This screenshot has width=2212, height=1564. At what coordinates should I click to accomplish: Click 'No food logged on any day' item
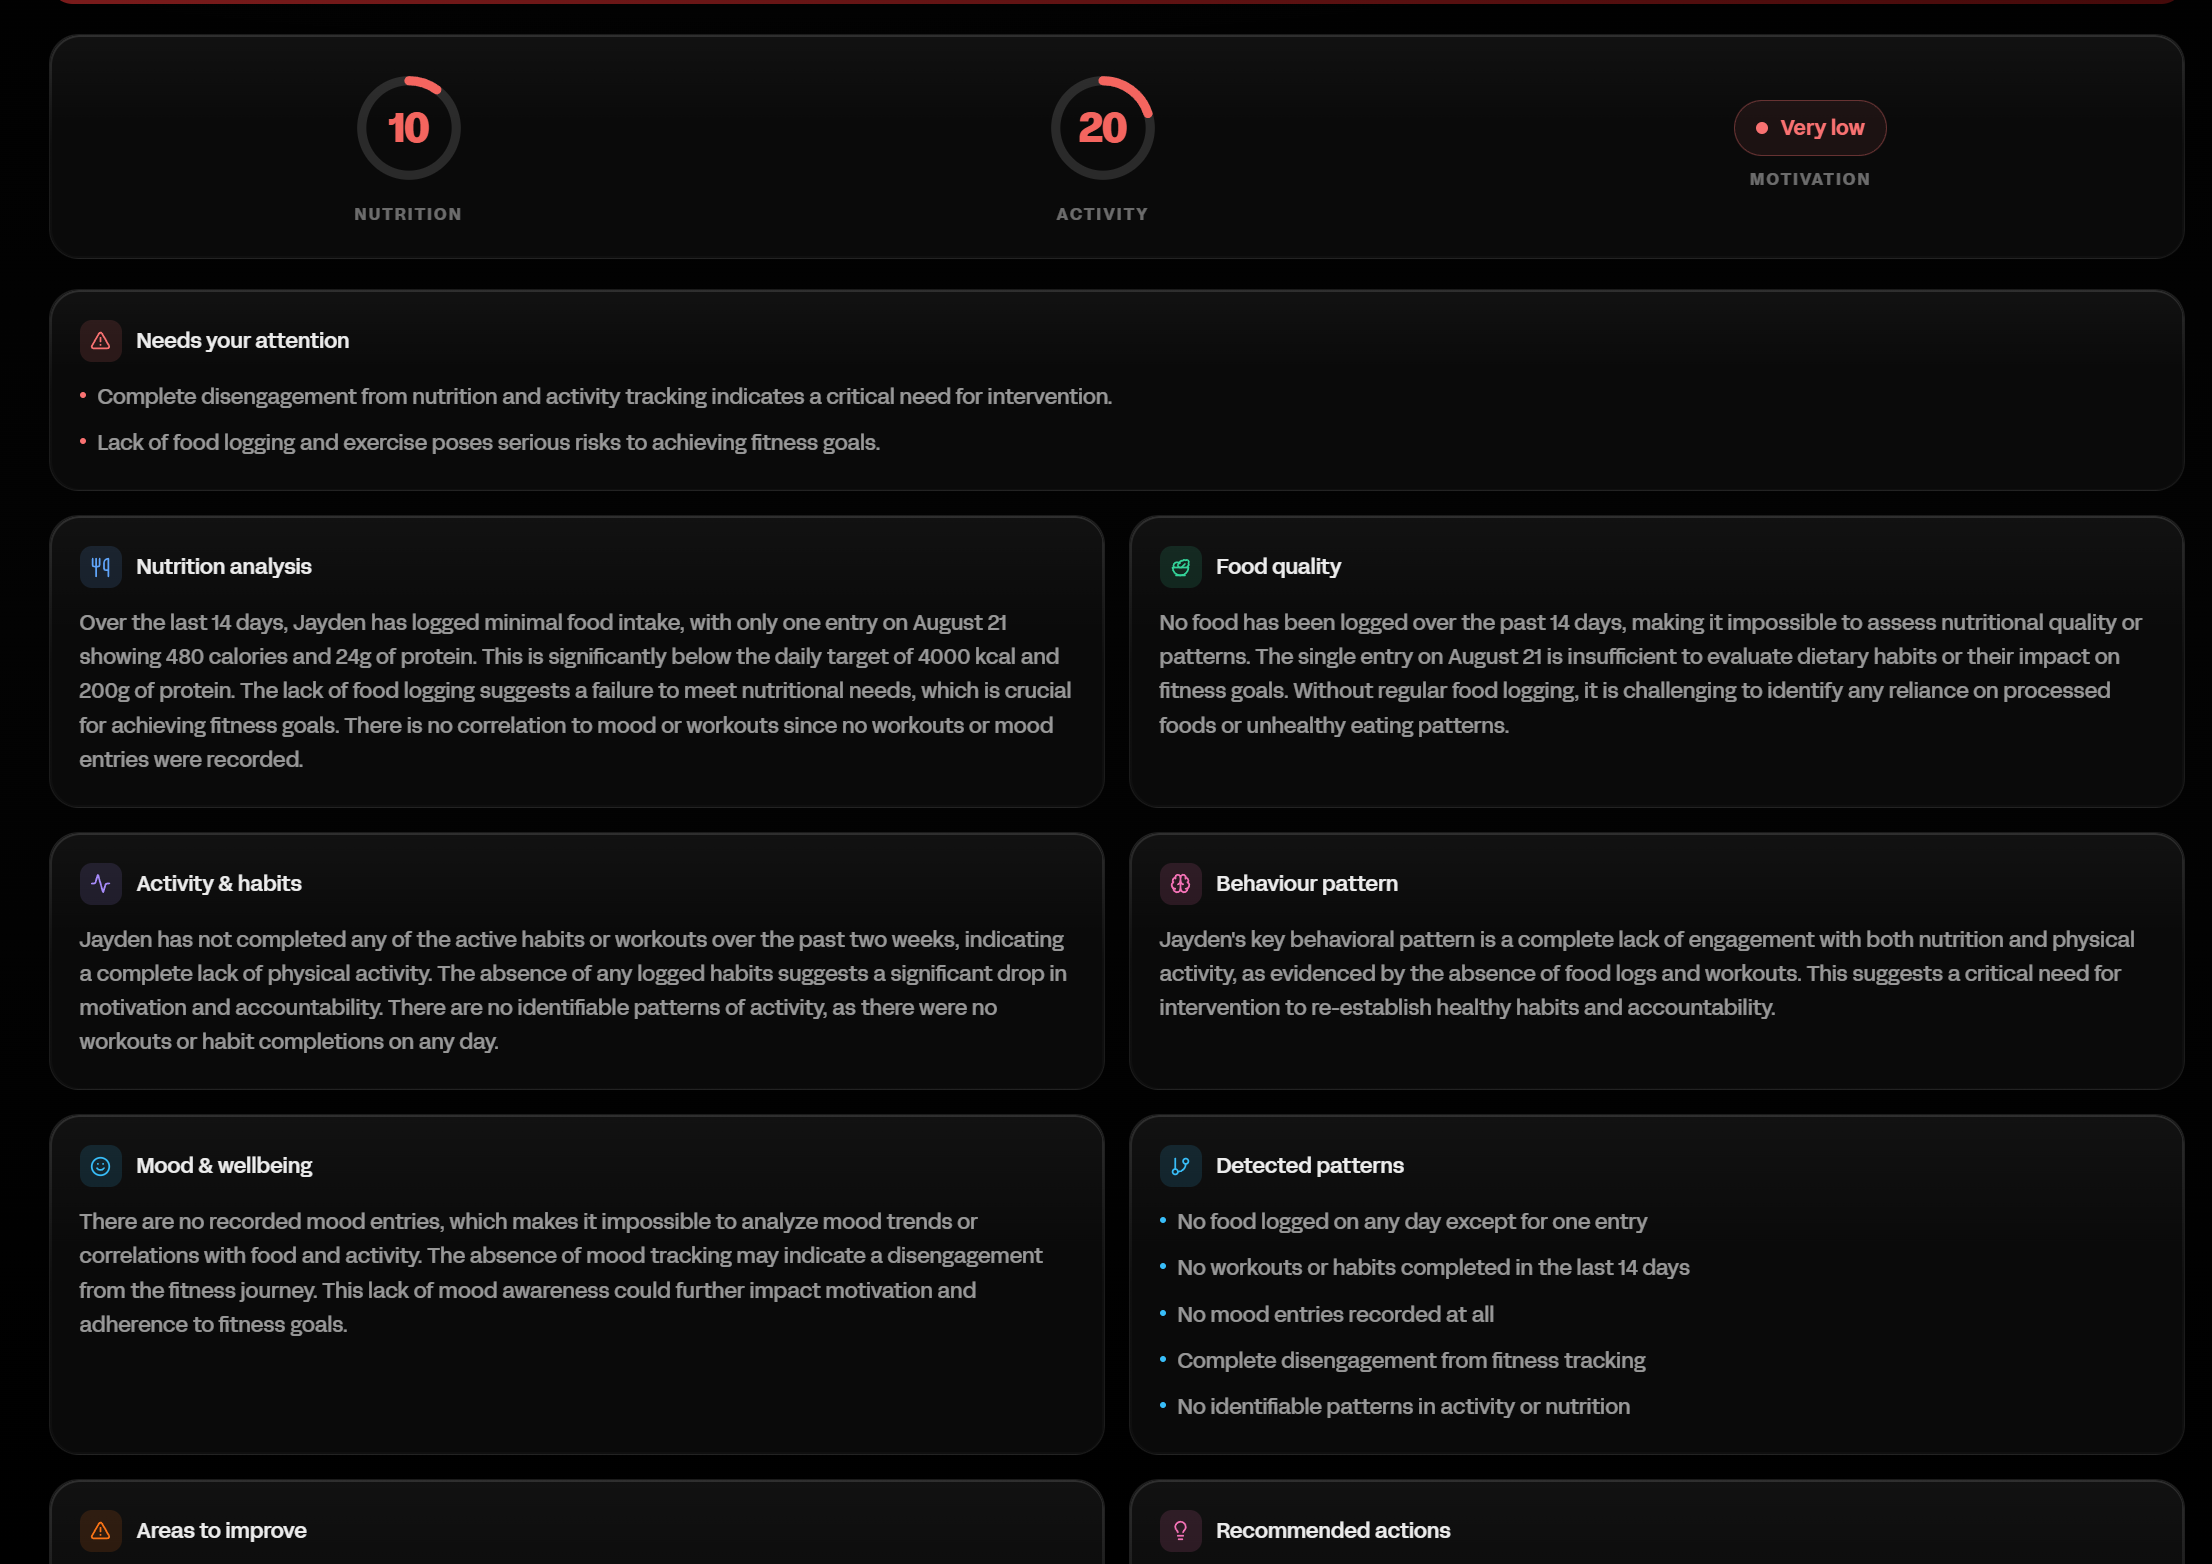tap(1412, 1222)
